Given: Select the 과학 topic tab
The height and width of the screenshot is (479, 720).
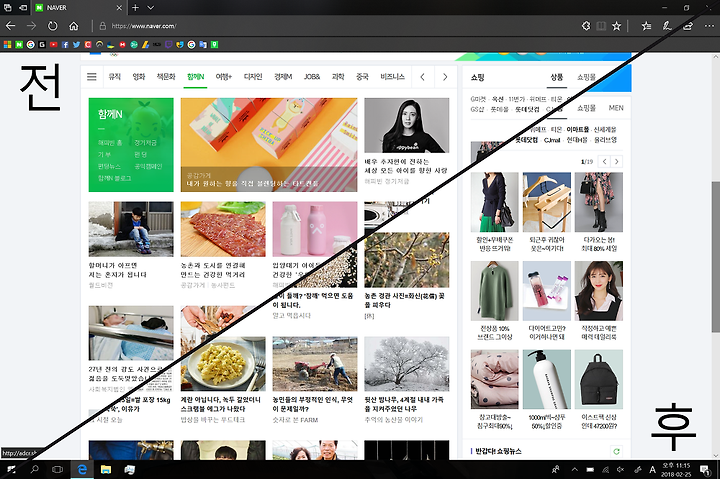Looking at the screenshot, I should coord(338,77).
